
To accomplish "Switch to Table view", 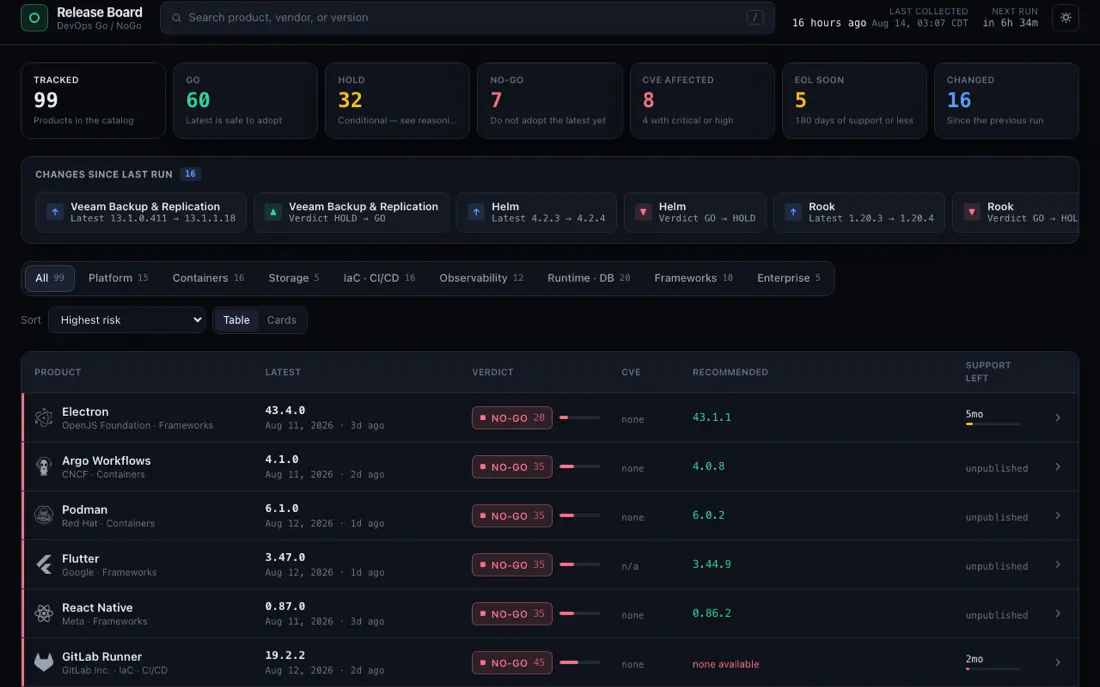I will point(236,320).
